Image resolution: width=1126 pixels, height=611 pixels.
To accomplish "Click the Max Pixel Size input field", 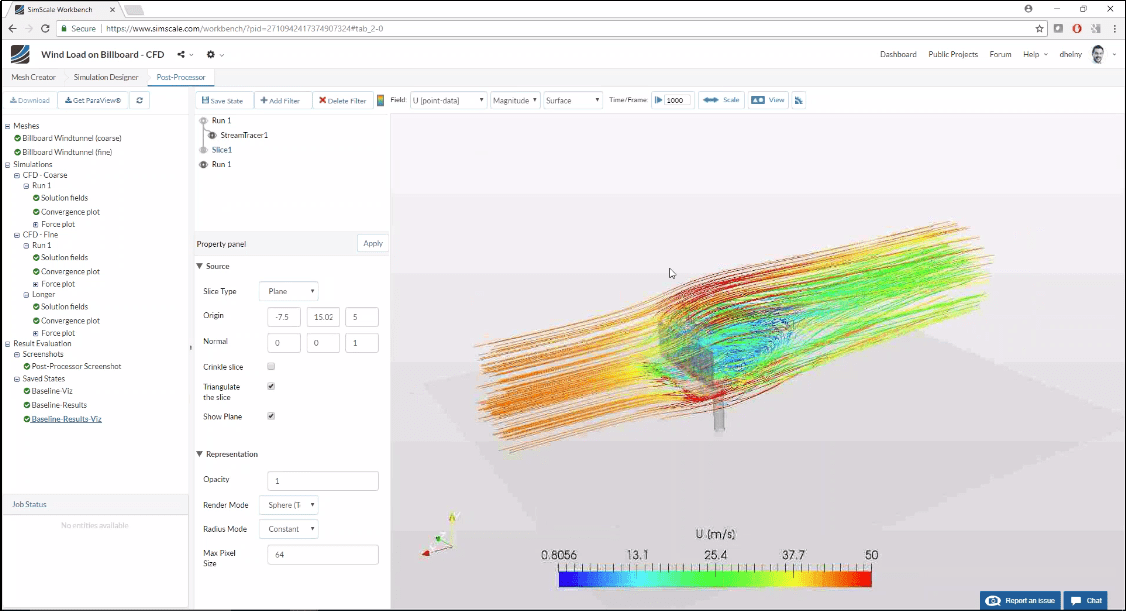I will point(322,554).
